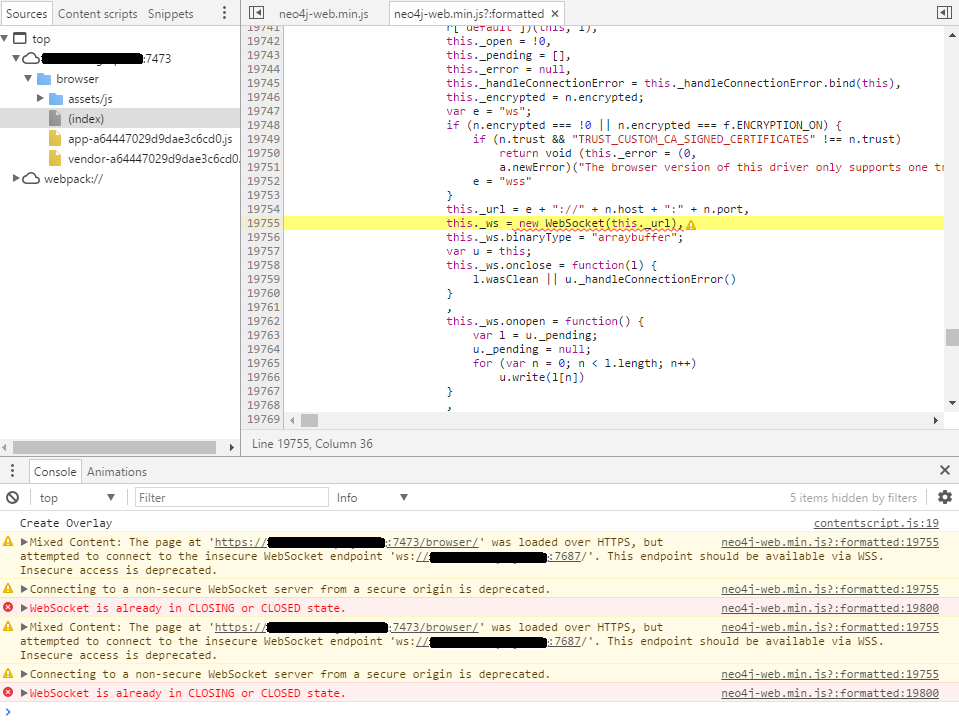
Task: Open the Sources tab in navigator
Action: click(x=26, y=13)
